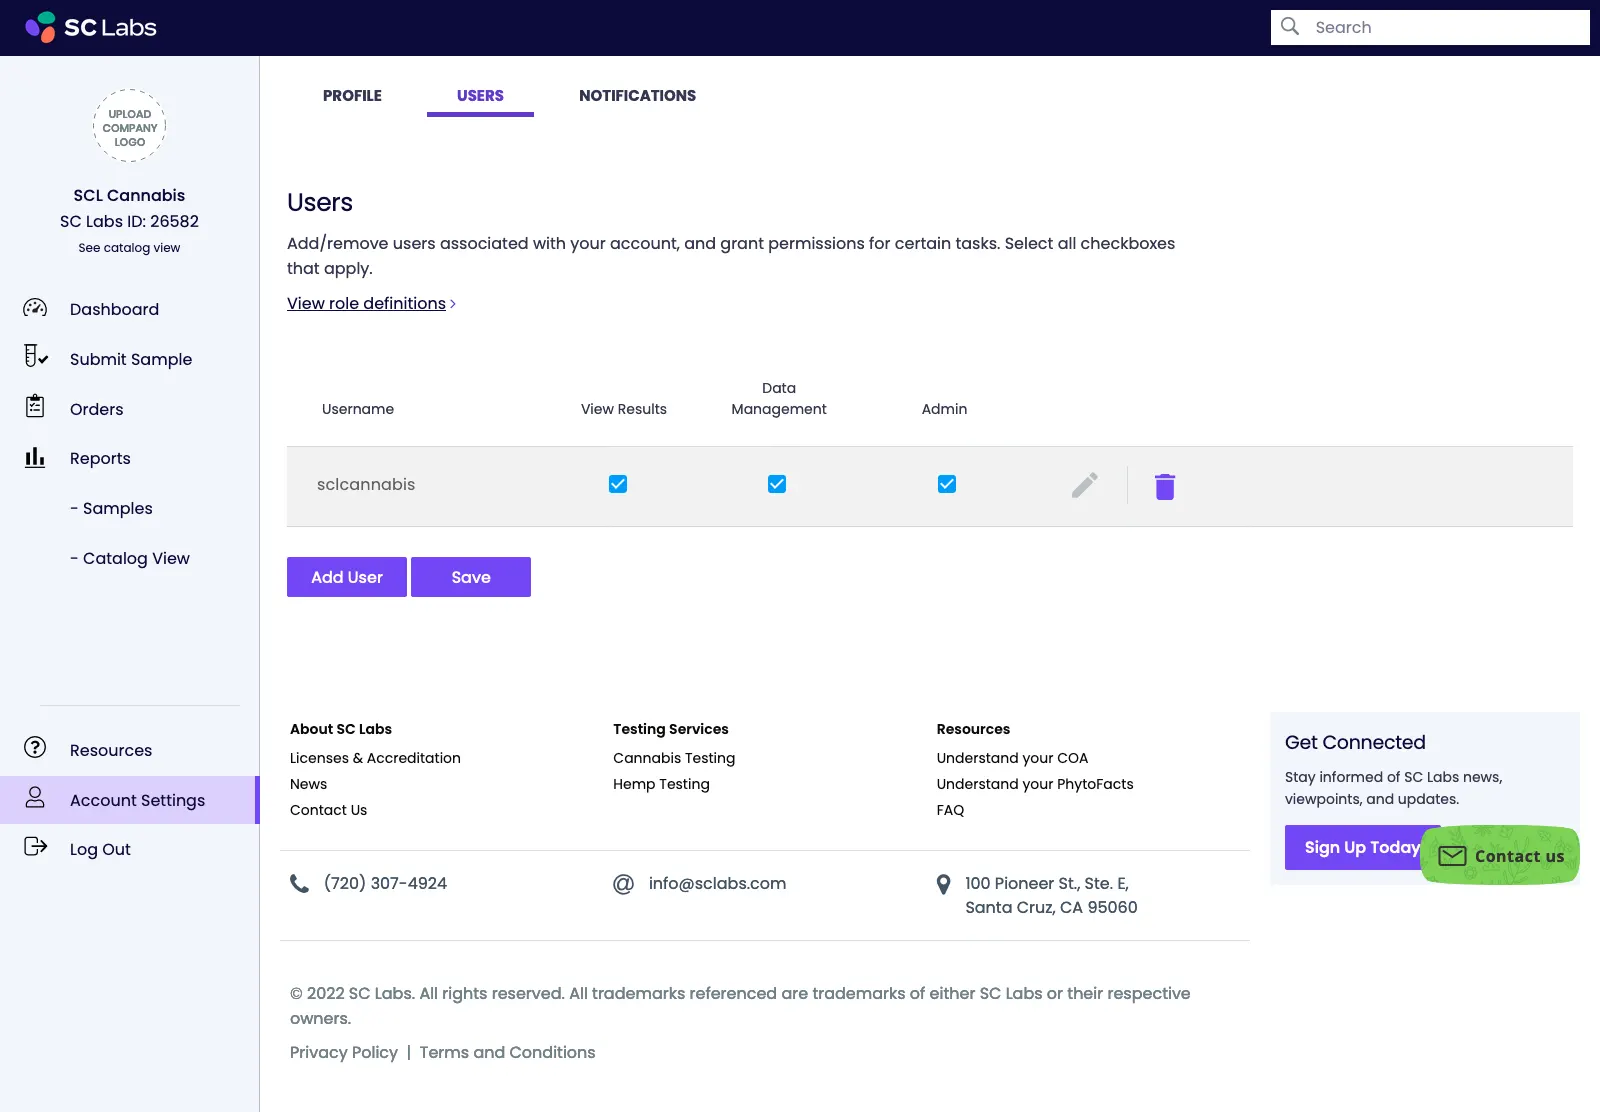Click the Resources question mark icon

[x=35, y=747]
